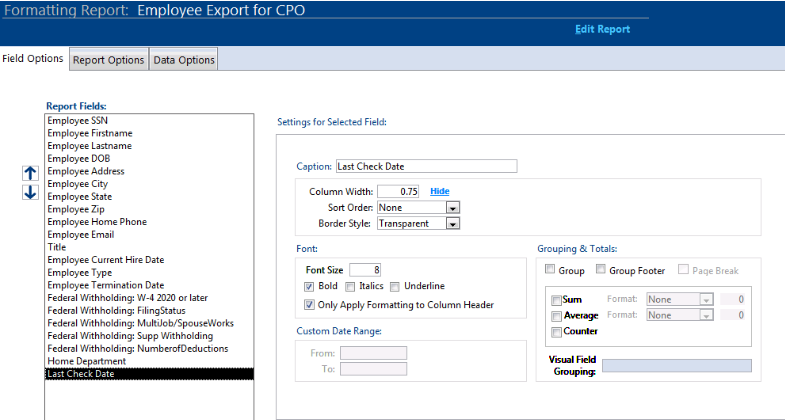Image resolution: width=785 pixels, height=420 pixels.
Task: Move selected field up with arrow icon
Action: point(30,173)
